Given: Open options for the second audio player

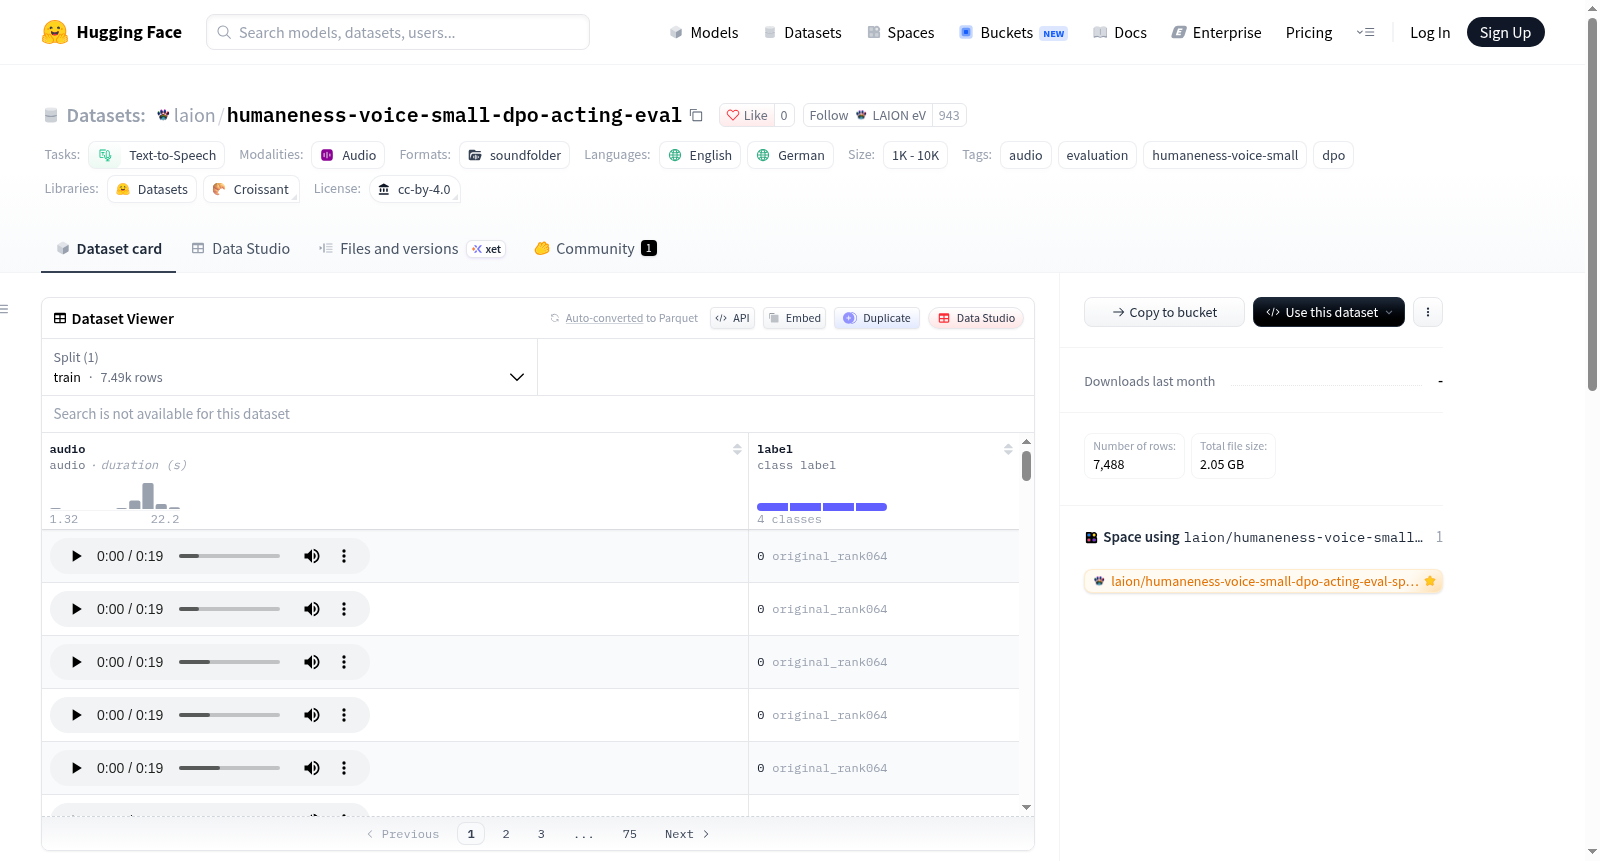Looking at the screenshot, I should (x=344, y=609).
